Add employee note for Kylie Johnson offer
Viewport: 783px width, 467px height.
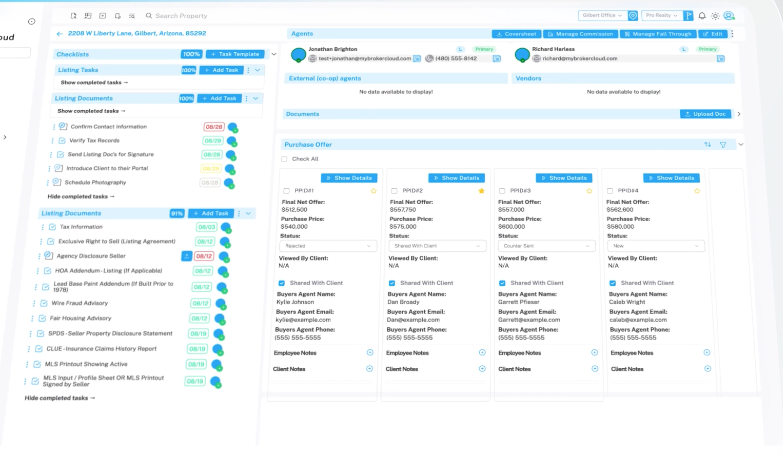coord(370,353)
